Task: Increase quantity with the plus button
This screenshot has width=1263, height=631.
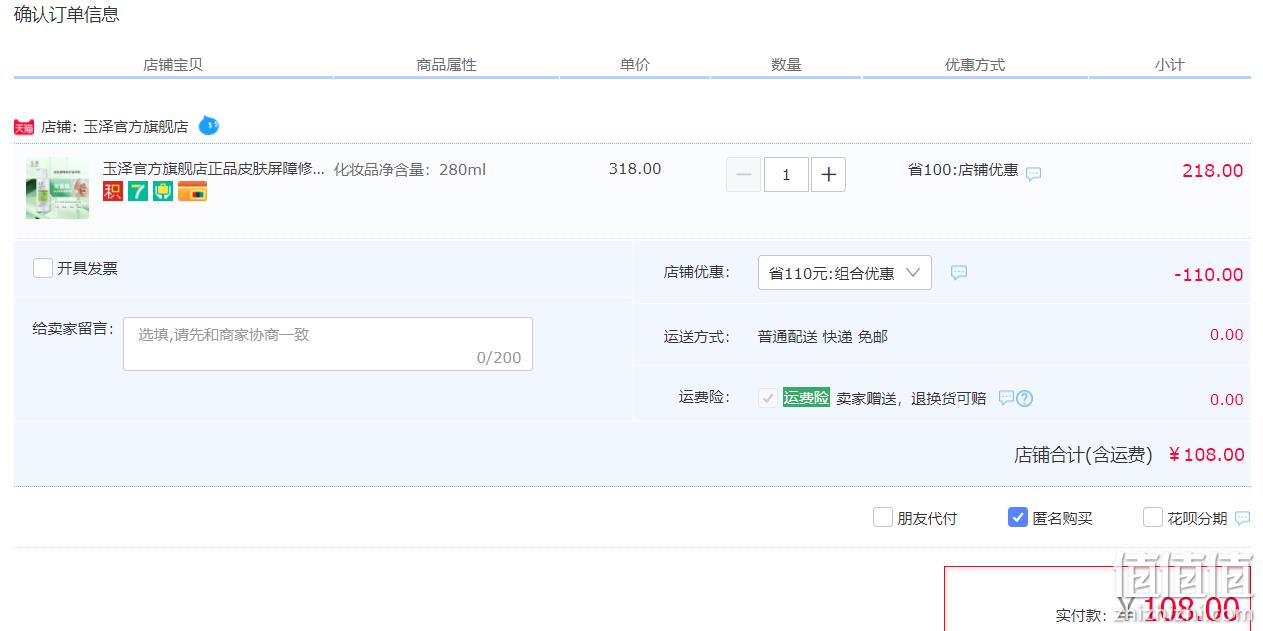Action: [x=828, y=175]
